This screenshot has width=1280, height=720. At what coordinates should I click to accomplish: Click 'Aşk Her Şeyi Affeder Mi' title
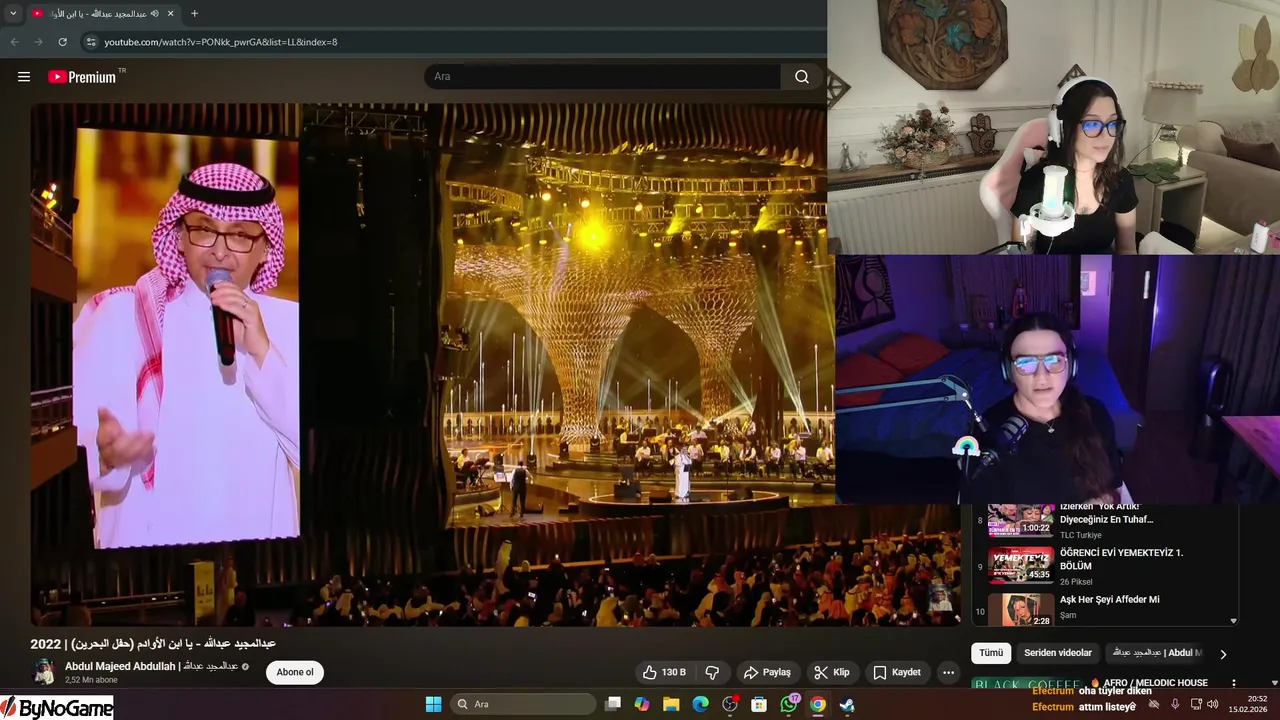pyautogui.click(x=1109, y=599)
